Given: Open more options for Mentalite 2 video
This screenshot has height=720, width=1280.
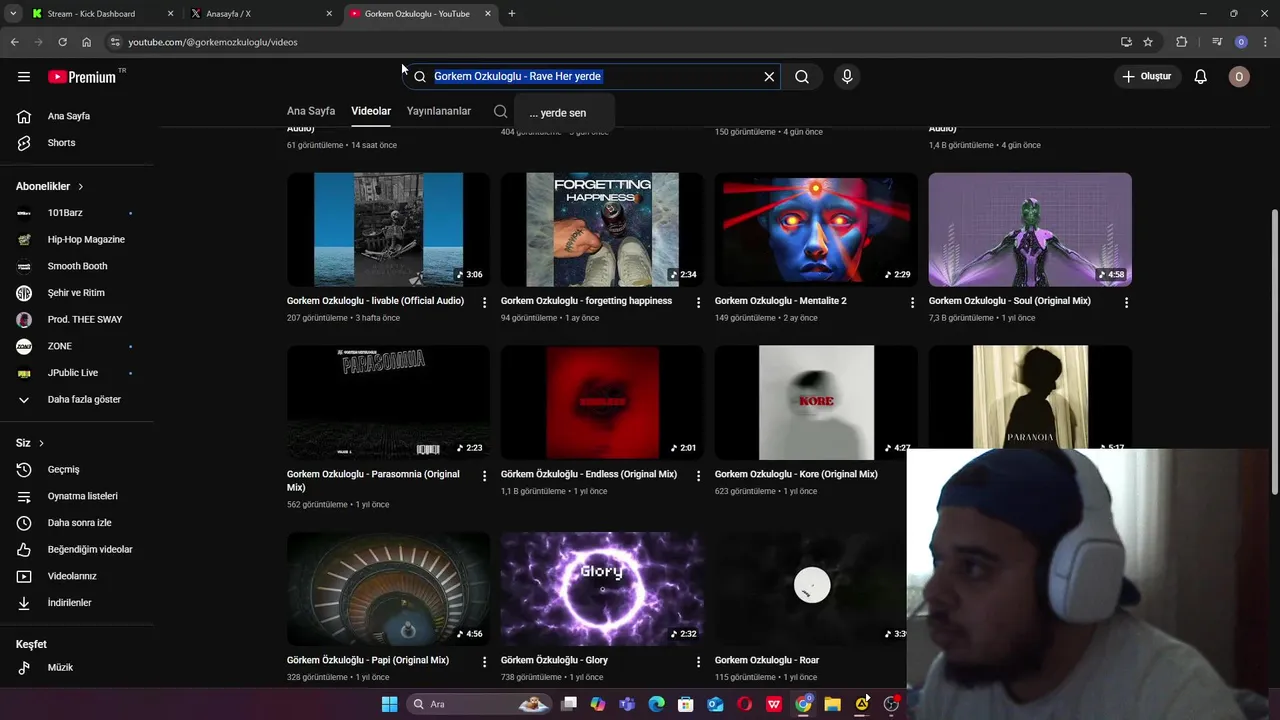Looking at the screenshot, I should [912, 302].
